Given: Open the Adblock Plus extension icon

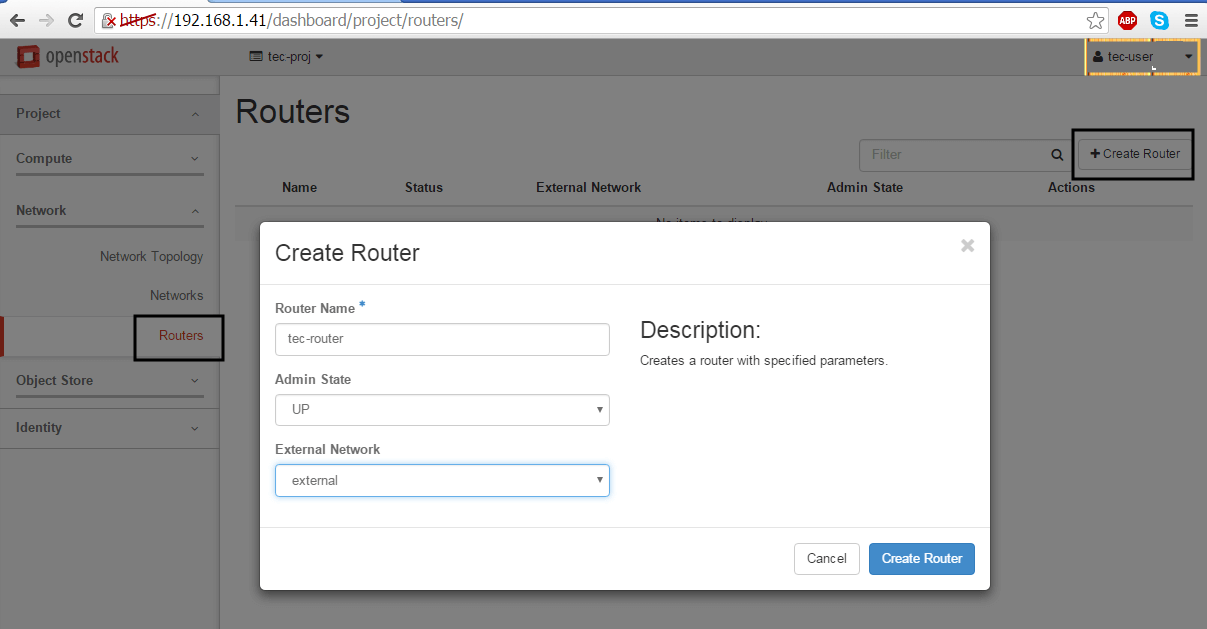Looking at the screenshot, I should click(1128, 20).
